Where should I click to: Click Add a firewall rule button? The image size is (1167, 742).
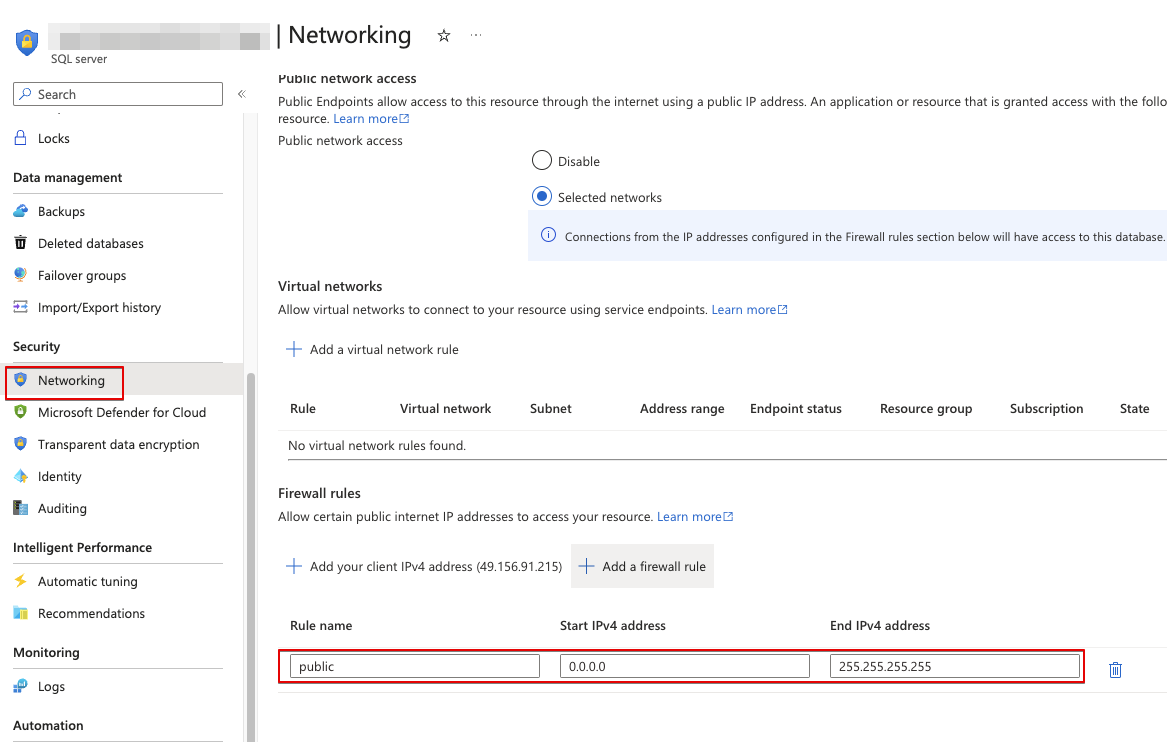click(x=642, y=566)
